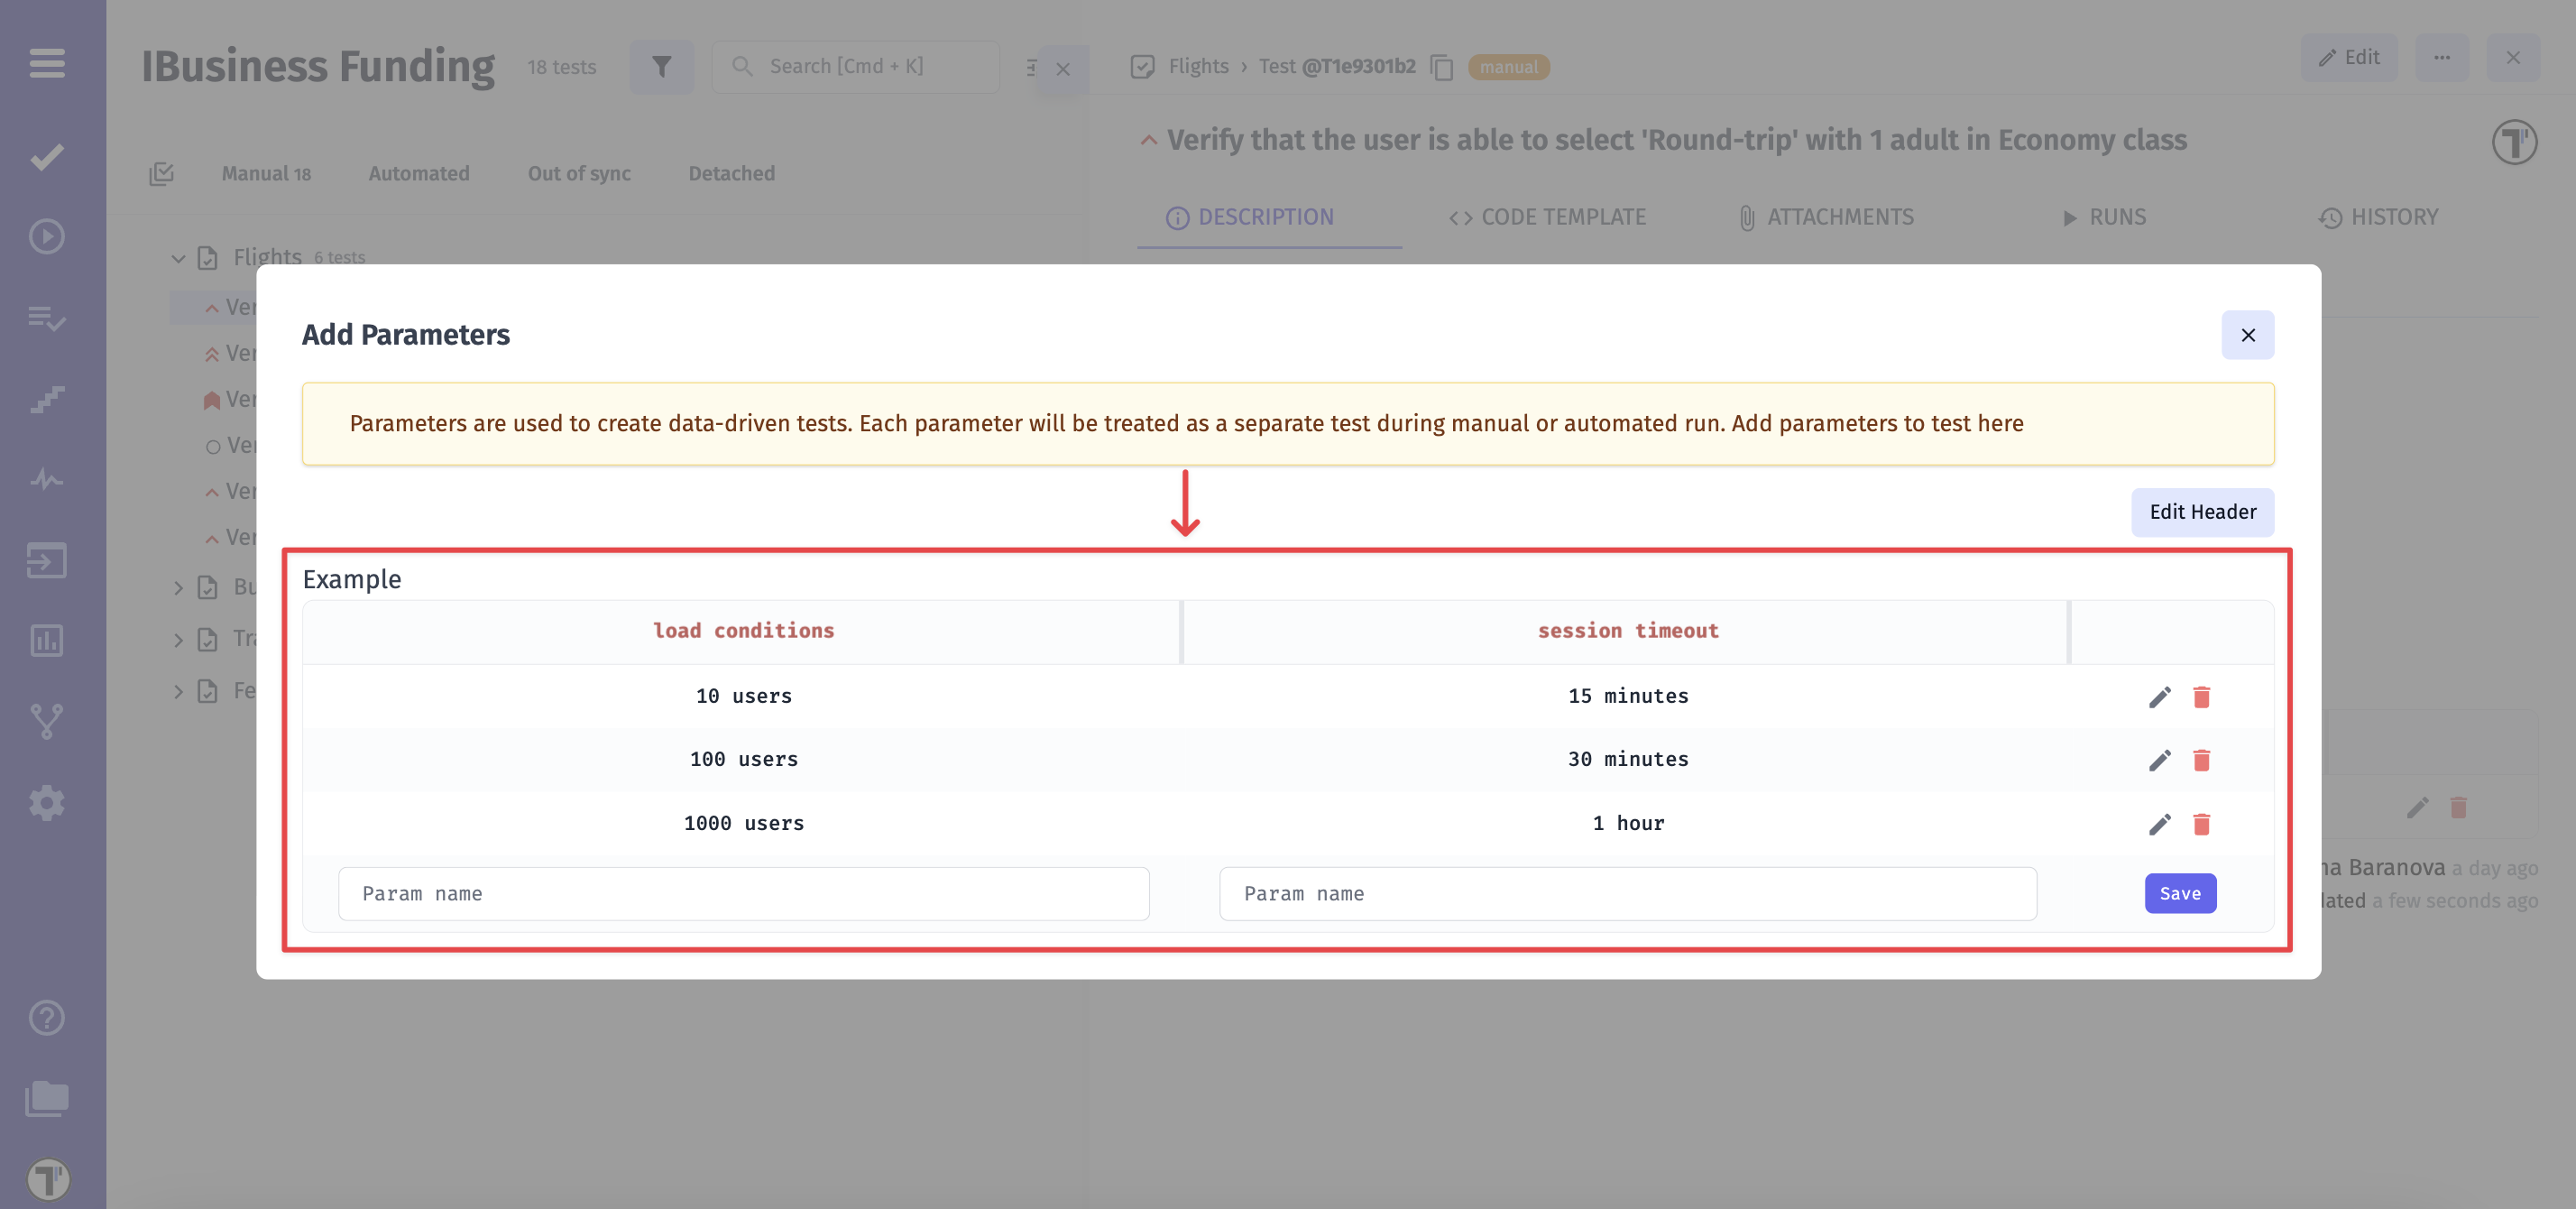2576x1209 pixels.
Task: Edit the 100 users parameter row
Action: (2160, 759)
